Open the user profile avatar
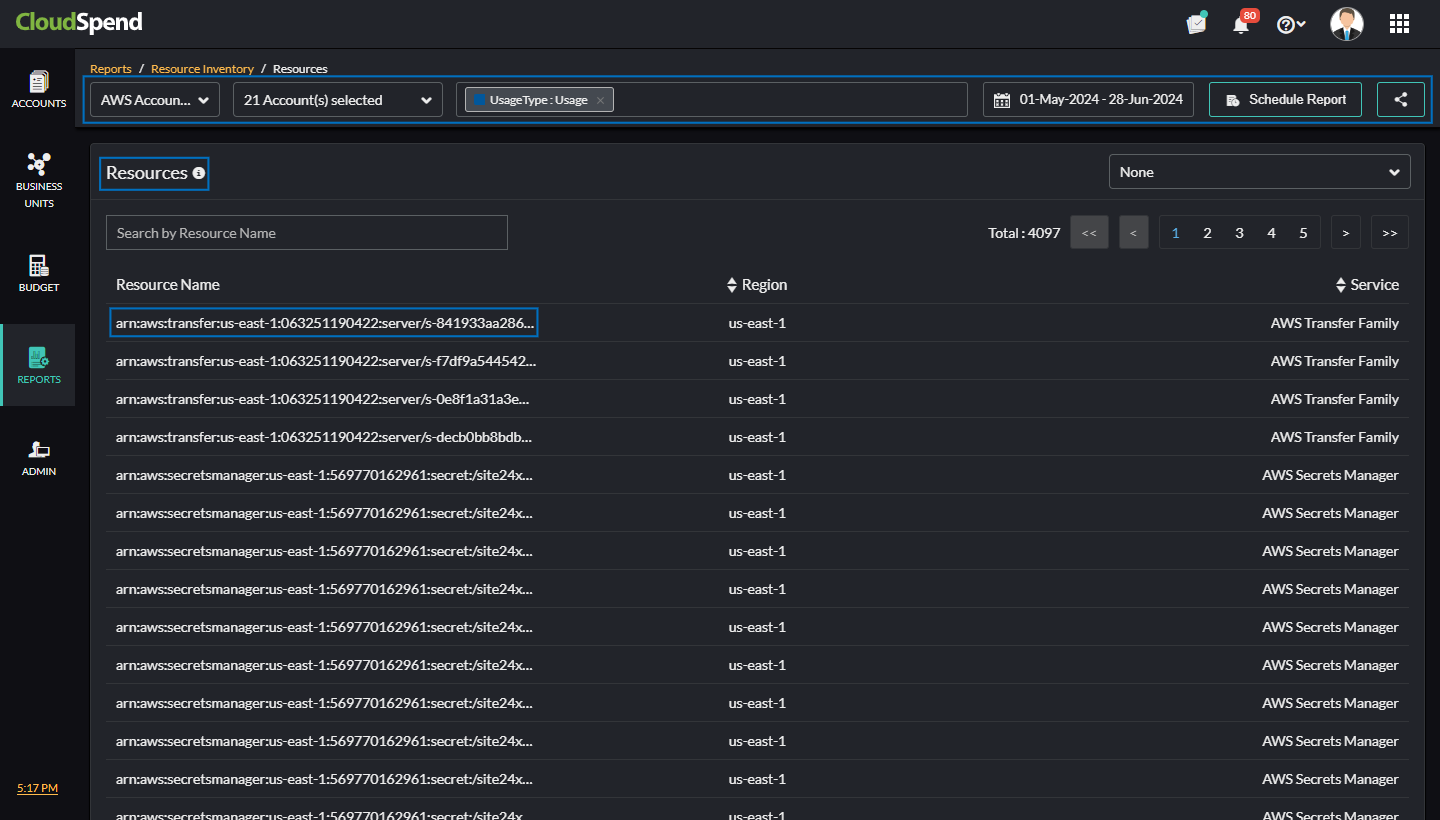This screenshot has height=820, width=1440. pyautogui.click(x=1346, y=24)
